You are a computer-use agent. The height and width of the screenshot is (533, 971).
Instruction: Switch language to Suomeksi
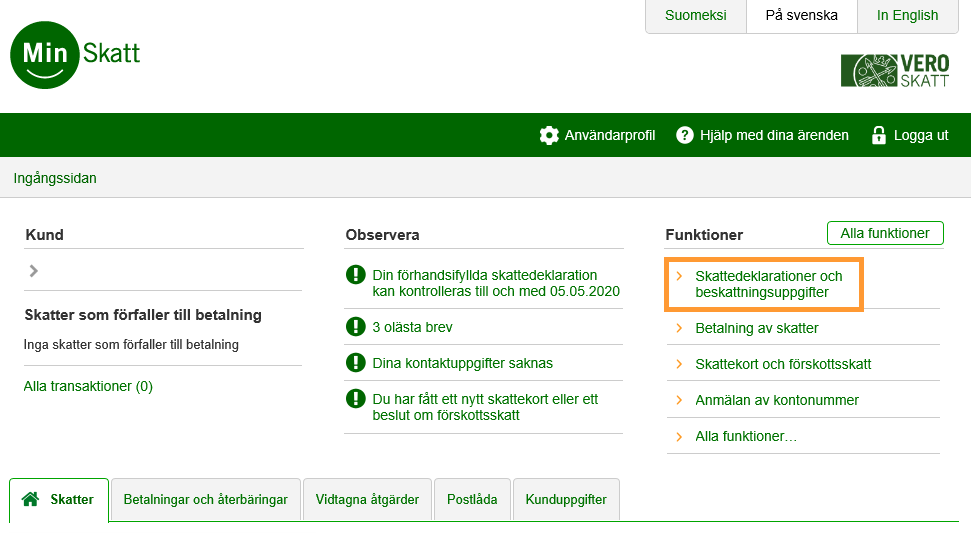pyautogui.click(x=695, y=16)
